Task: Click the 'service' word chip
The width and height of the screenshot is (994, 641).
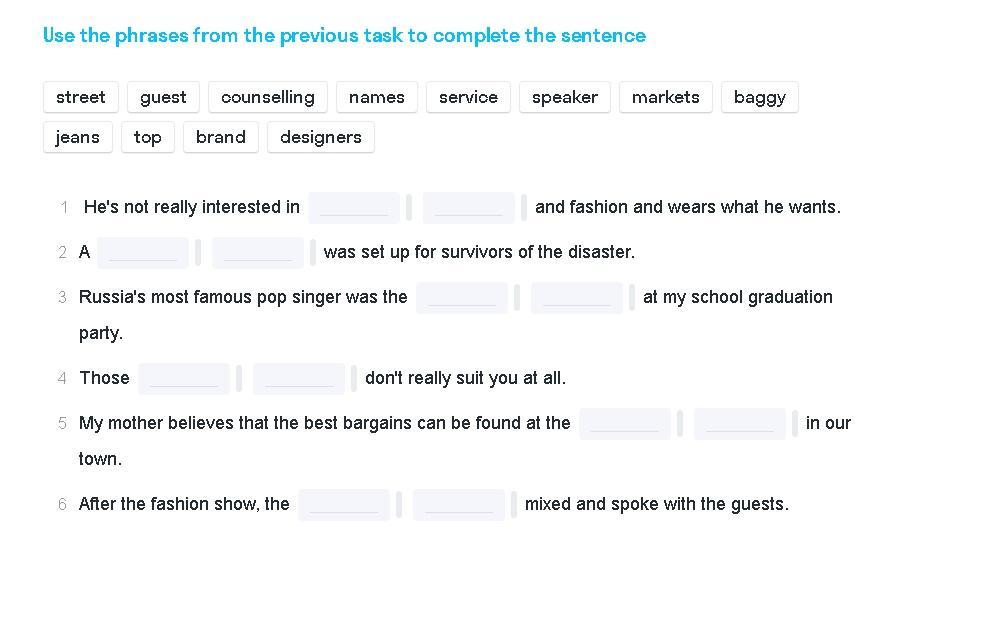Action: (468, 97)
